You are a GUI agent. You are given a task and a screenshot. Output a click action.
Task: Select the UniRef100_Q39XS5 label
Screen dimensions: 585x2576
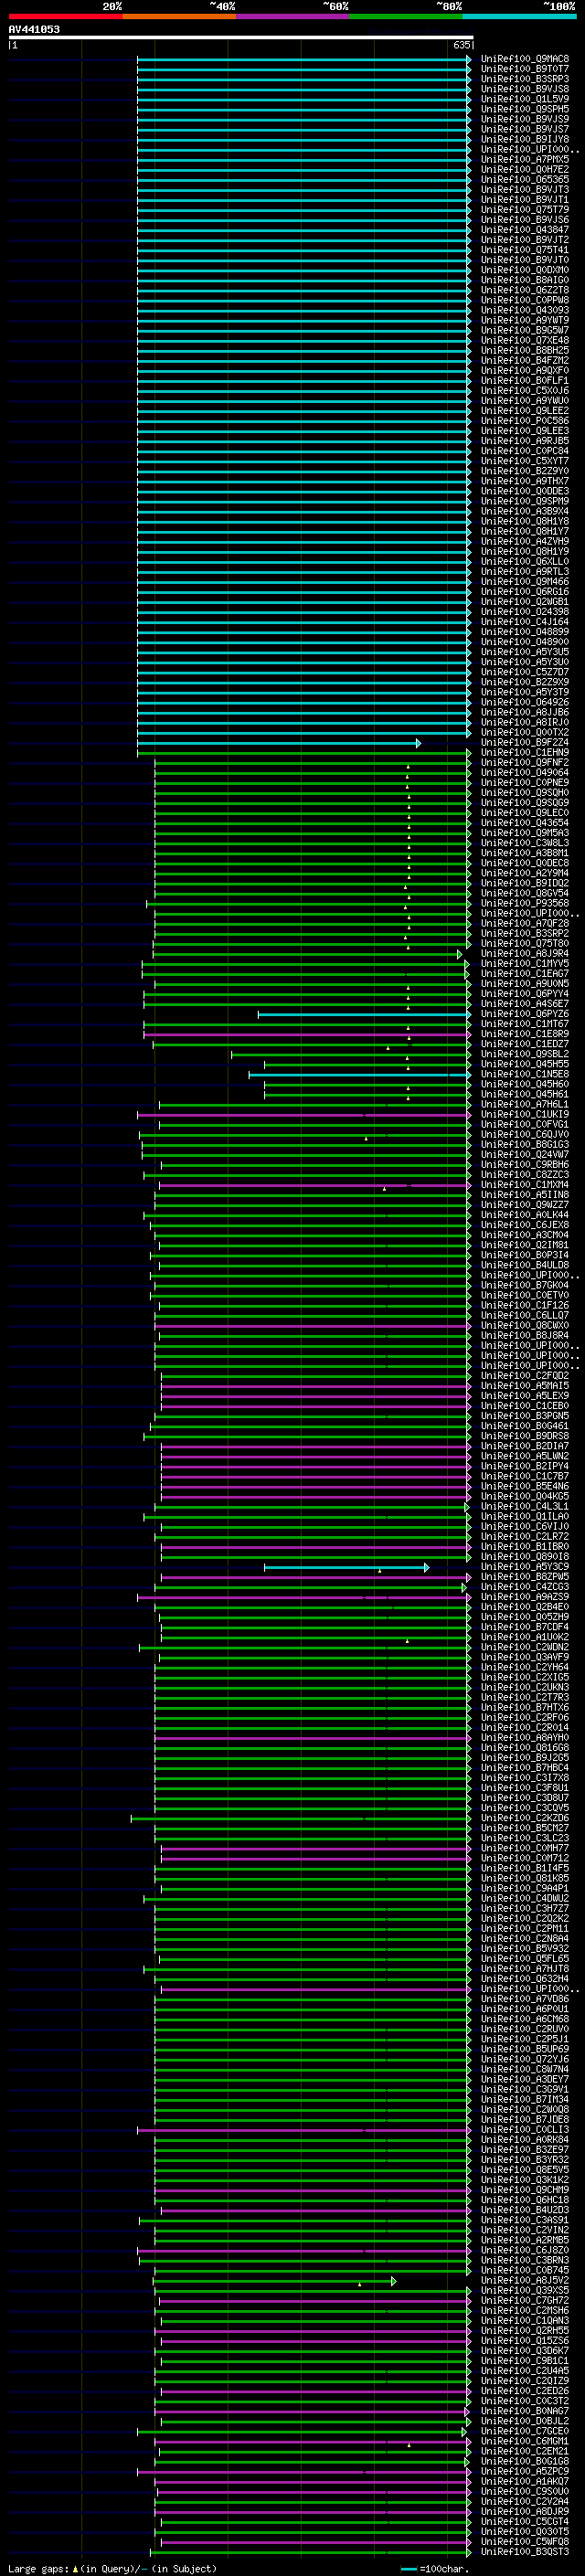[x=525, y=2290]
